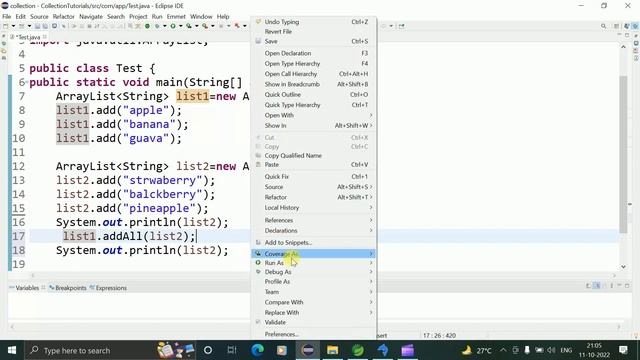
Task: Open the Run button dropdown arrow
Action: point(180,26)
